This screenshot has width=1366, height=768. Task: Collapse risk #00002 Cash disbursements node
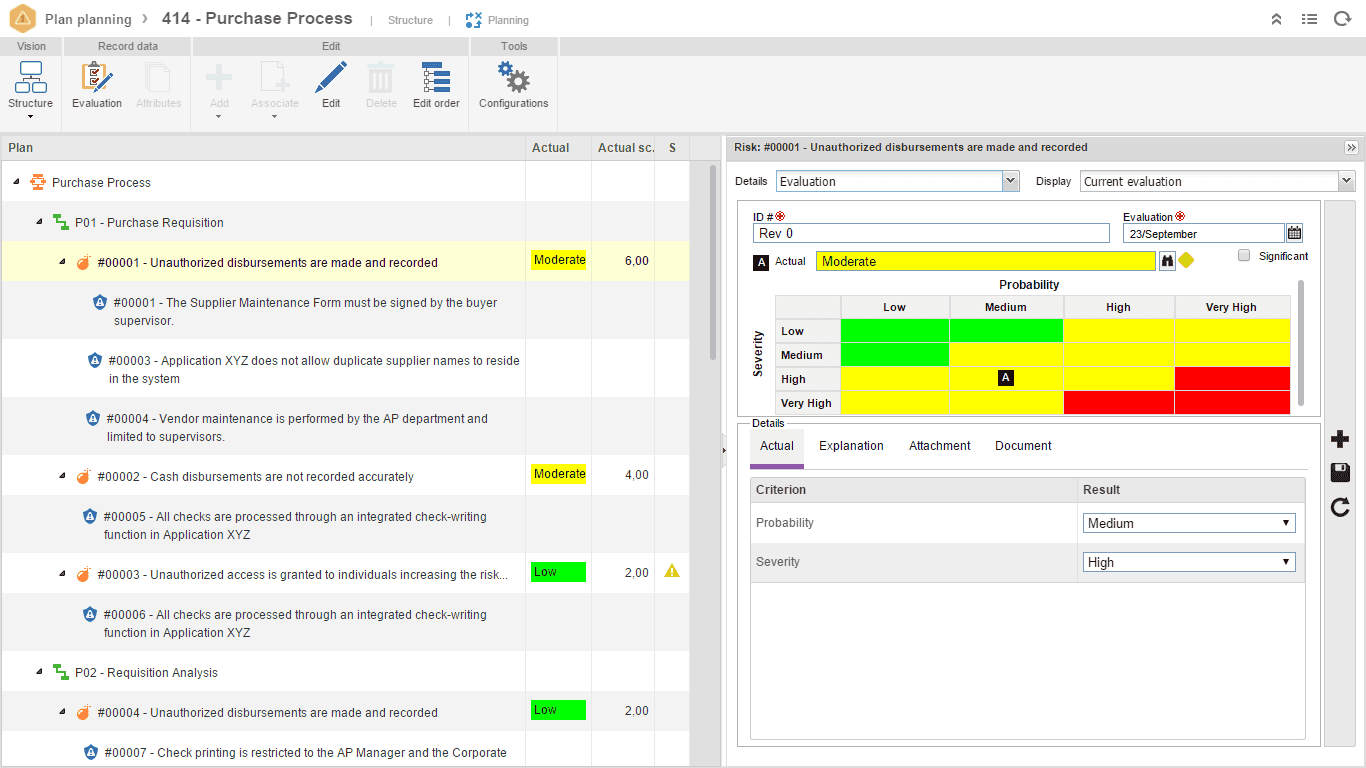(63, 476)
